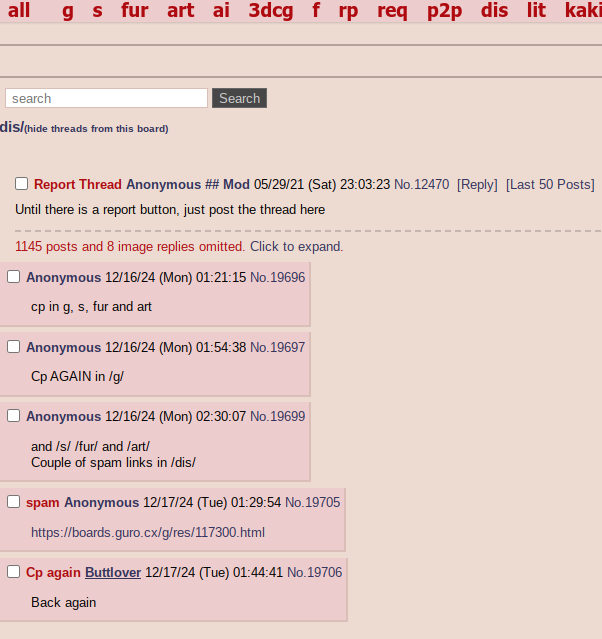Open the Last 50 Posts link

(550, 185)
